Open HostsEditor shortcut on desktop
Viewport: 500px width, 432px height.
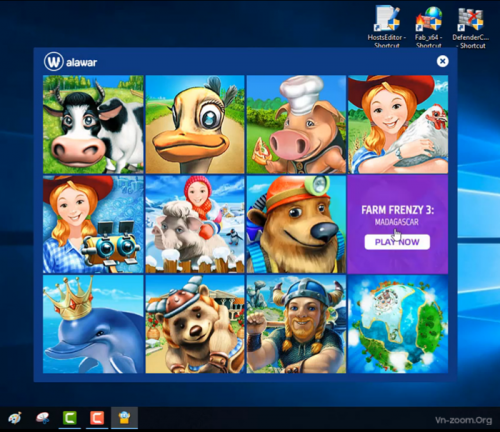pyautogui.click(x=387, y=27)
